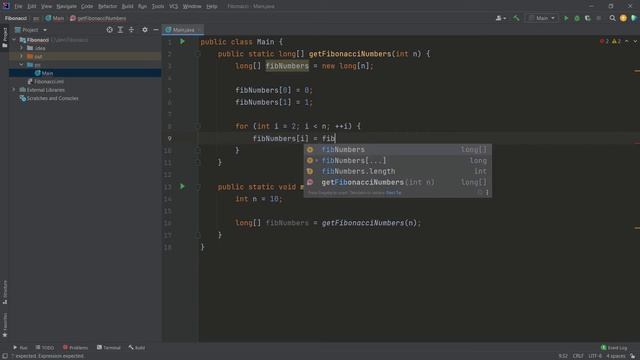640x360 pixels.
Task: Collapse the src folder
Action: [x=22, y=65]
